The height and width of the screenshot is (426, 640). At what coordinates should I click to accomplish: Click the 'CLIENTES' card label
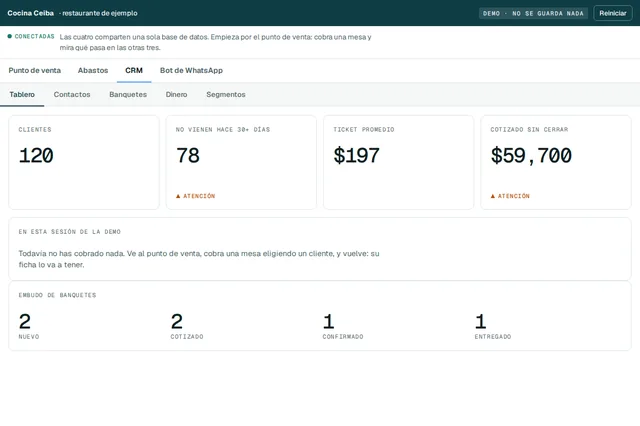click(x=35, y=129)
